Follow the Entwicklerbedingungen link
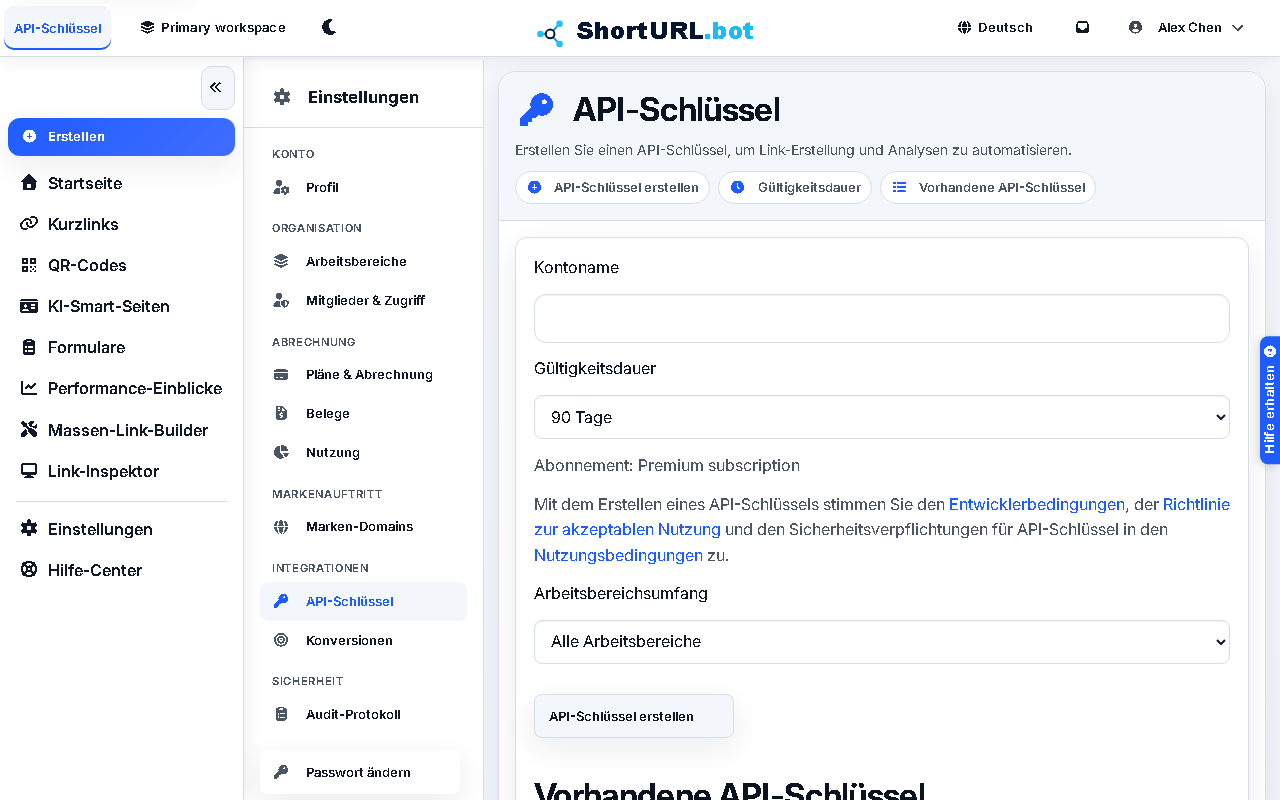This screenshot has width=1280, height=800. point(1037,504)
